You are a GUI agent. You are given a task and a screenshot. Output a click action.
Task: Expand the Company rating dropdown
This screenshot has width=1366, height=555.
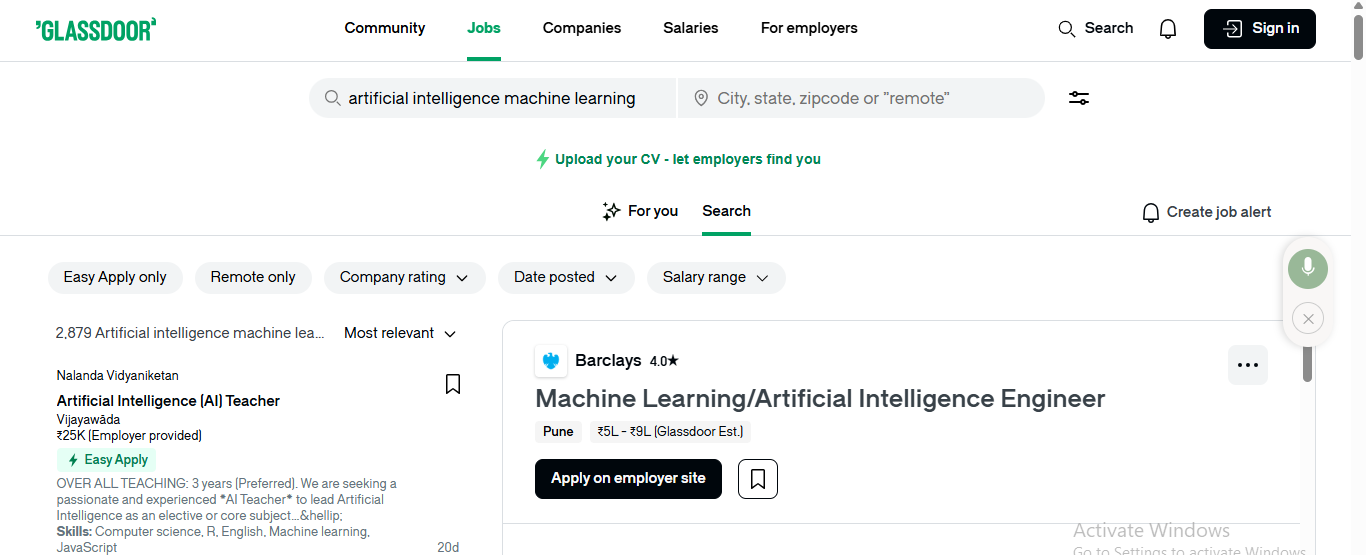(404, 278)
